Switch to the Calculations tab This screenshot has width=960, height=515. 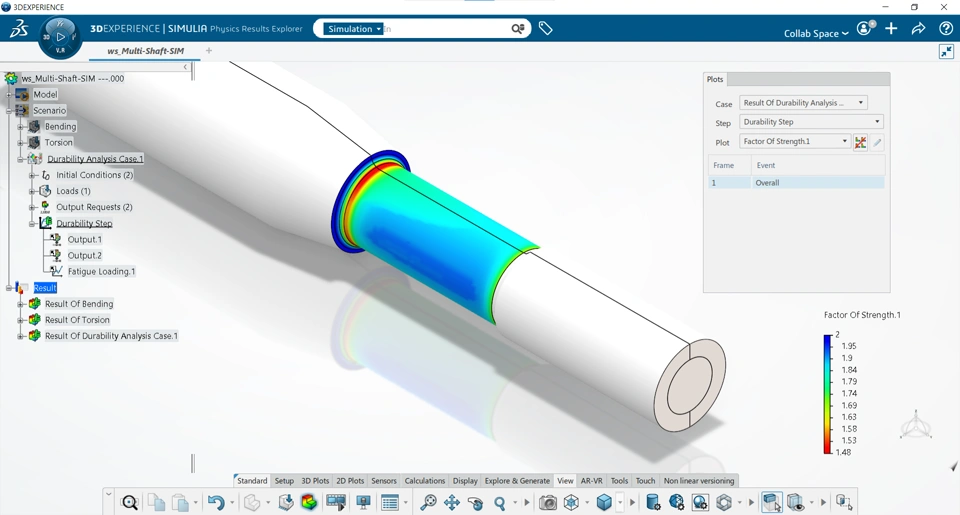tap(424, 481)
